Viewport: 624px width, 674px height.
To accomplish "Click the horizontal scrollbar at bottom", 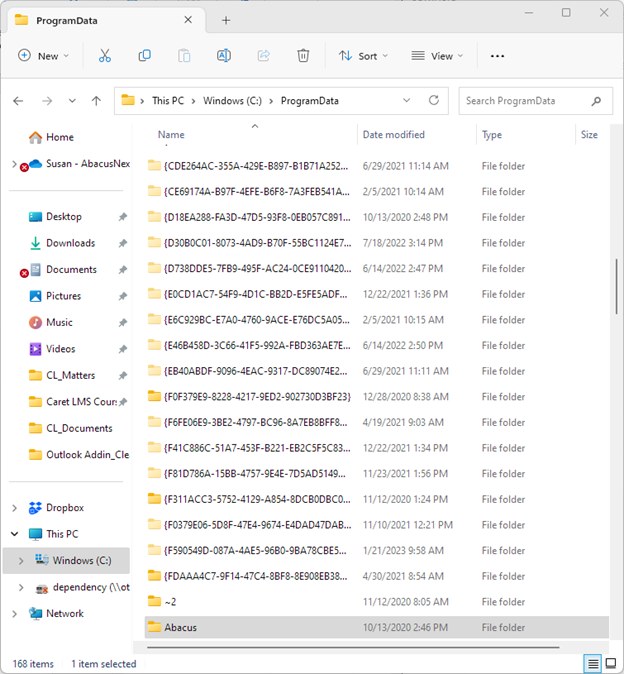I will coord(353,647).
